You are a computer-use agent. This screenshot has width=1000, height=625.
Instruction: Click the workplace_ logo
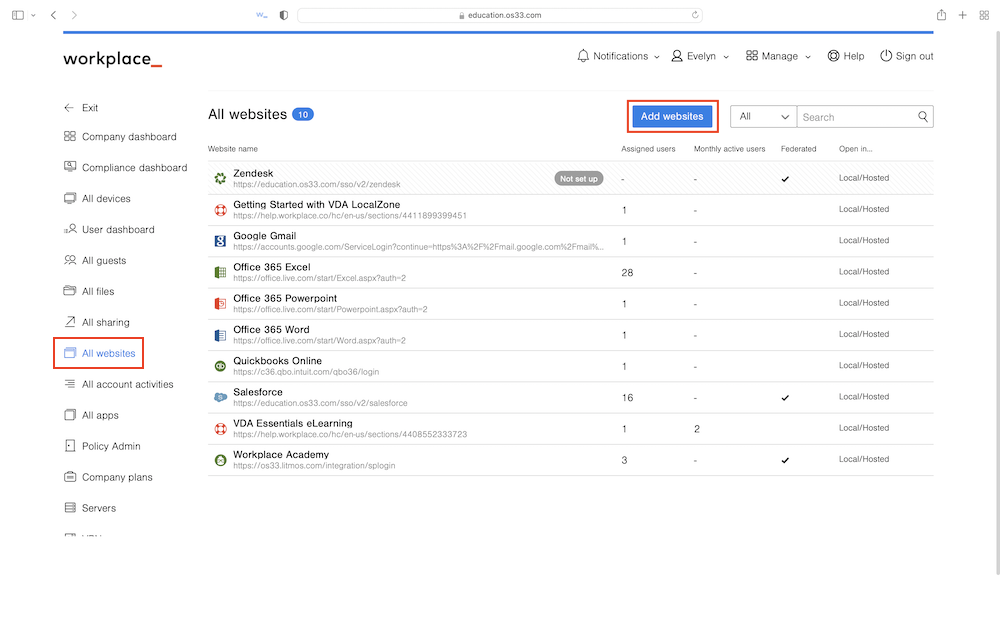[112, 59]
